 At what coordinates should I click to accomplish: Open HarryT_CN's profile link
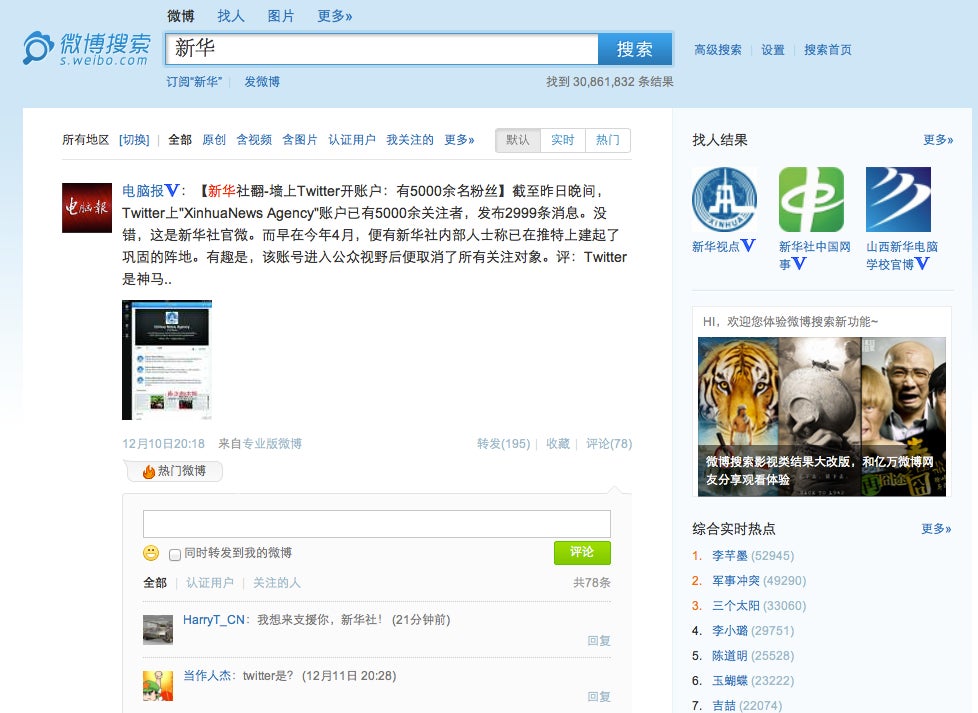213,619
